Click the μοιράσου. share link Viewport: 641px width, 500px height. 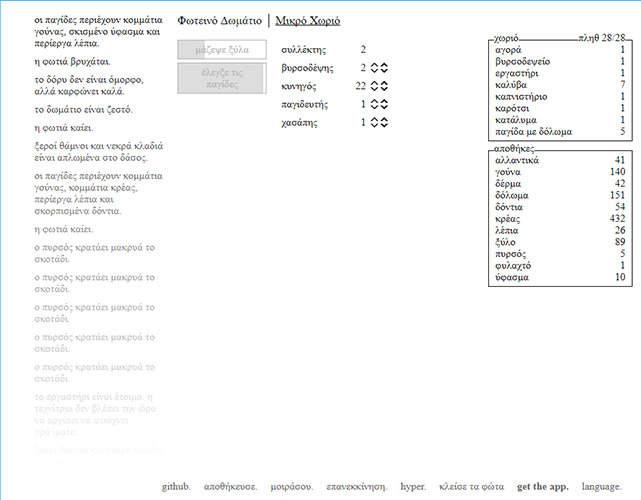(291, 487)
